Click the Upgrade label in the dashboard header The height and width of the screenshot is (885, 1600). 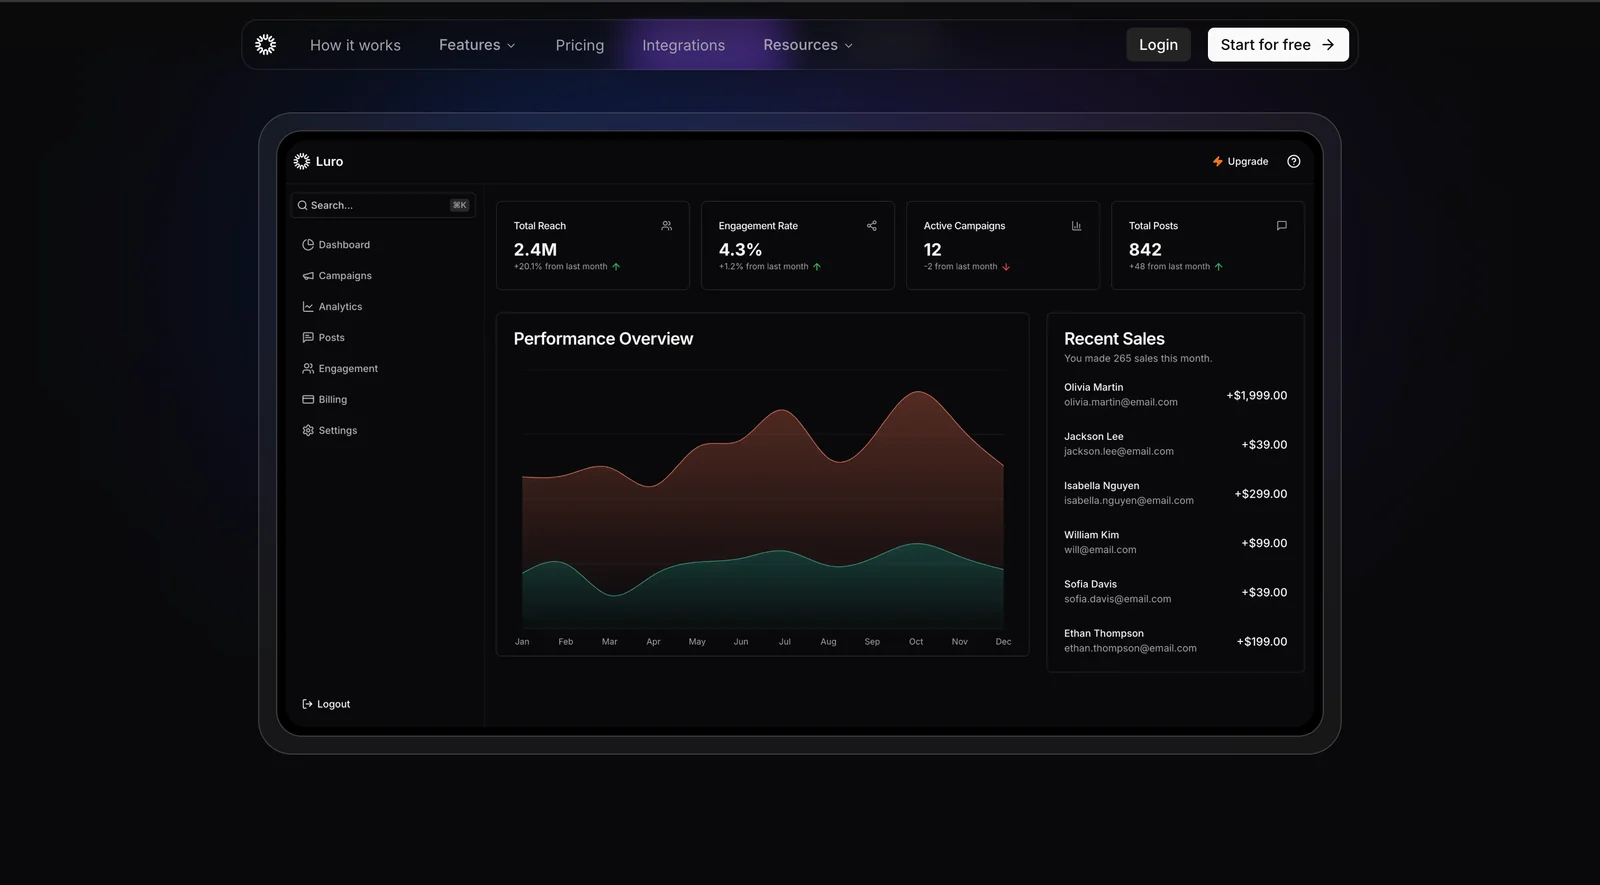(x=1248, y=161)
